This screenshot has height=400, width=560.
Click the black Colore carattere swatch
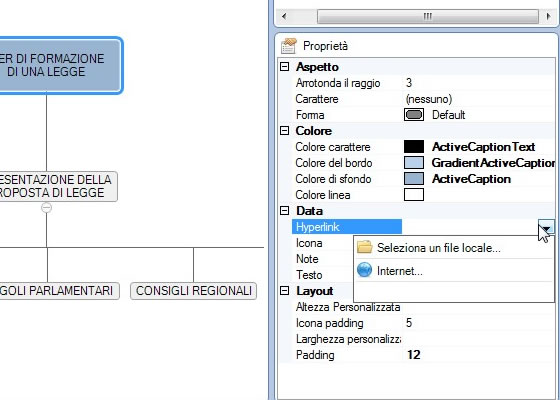414,147
